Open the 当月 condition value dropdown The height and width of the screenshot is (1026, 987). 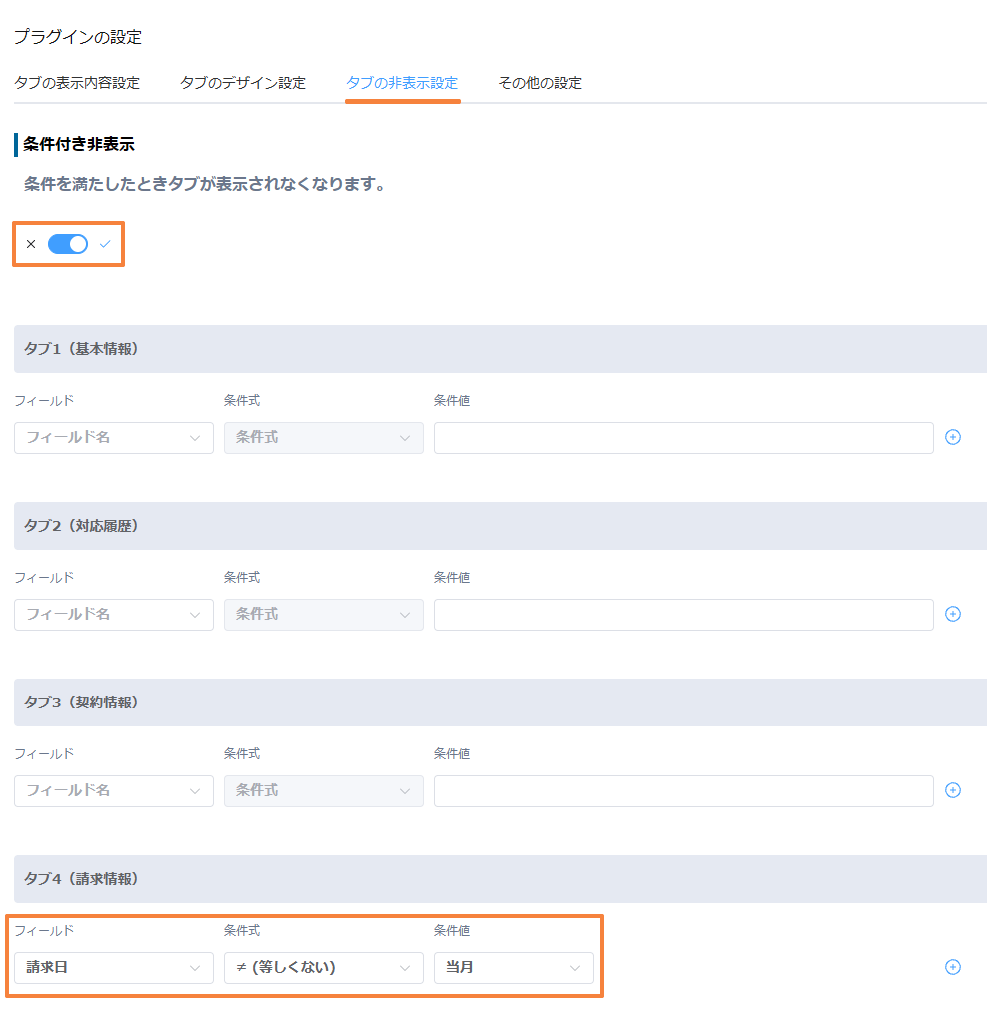point(514,968)
